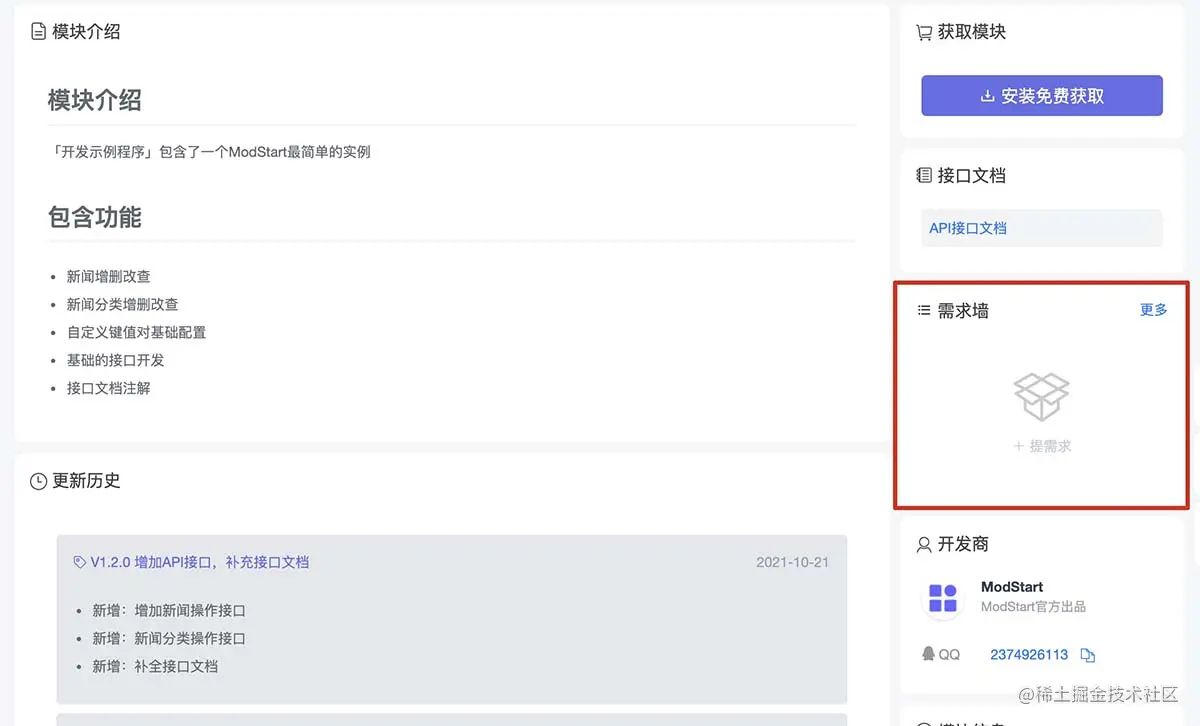Open the API接口文档 link
The width and height of the screenshot is (1200, 726).
point(968,228)
